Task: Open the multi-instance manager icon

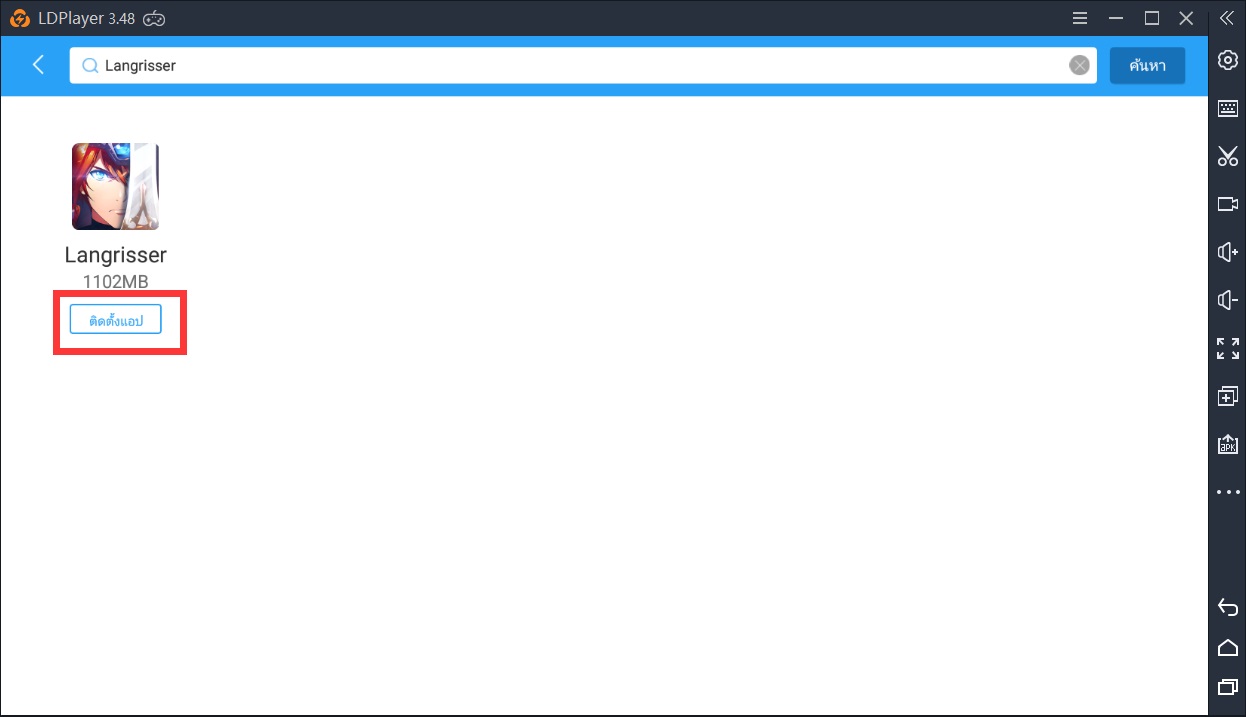Action: [1227, 396]
